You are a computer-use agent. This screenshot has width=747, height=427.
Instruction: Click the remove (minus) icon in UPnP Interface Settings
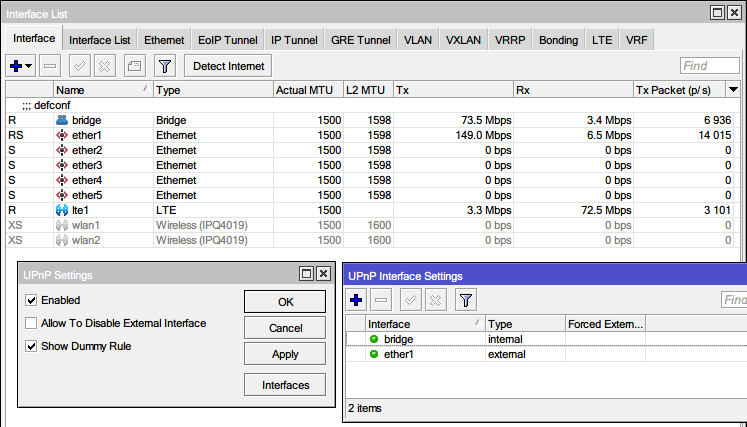point(381,300)
